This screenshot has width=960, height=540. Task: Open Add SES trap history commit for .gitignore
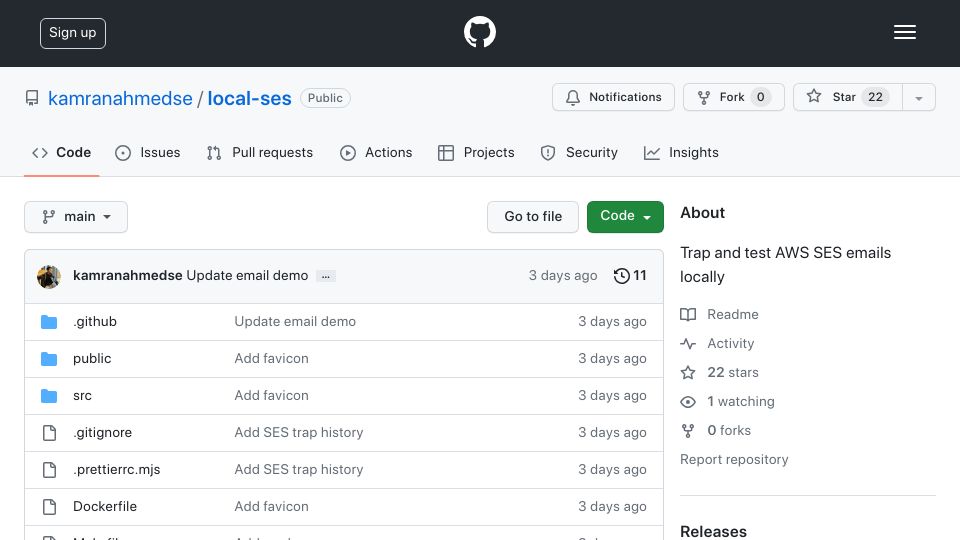(x=299, y=432)
